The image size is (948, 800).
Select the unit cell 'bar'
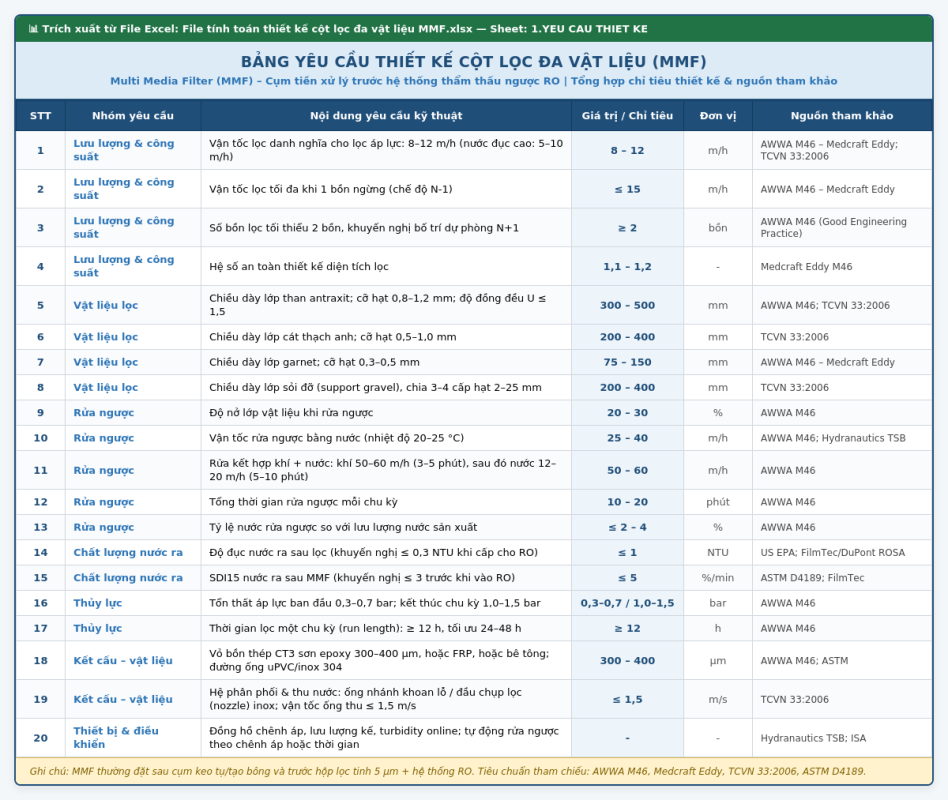(x=718, y=603)
